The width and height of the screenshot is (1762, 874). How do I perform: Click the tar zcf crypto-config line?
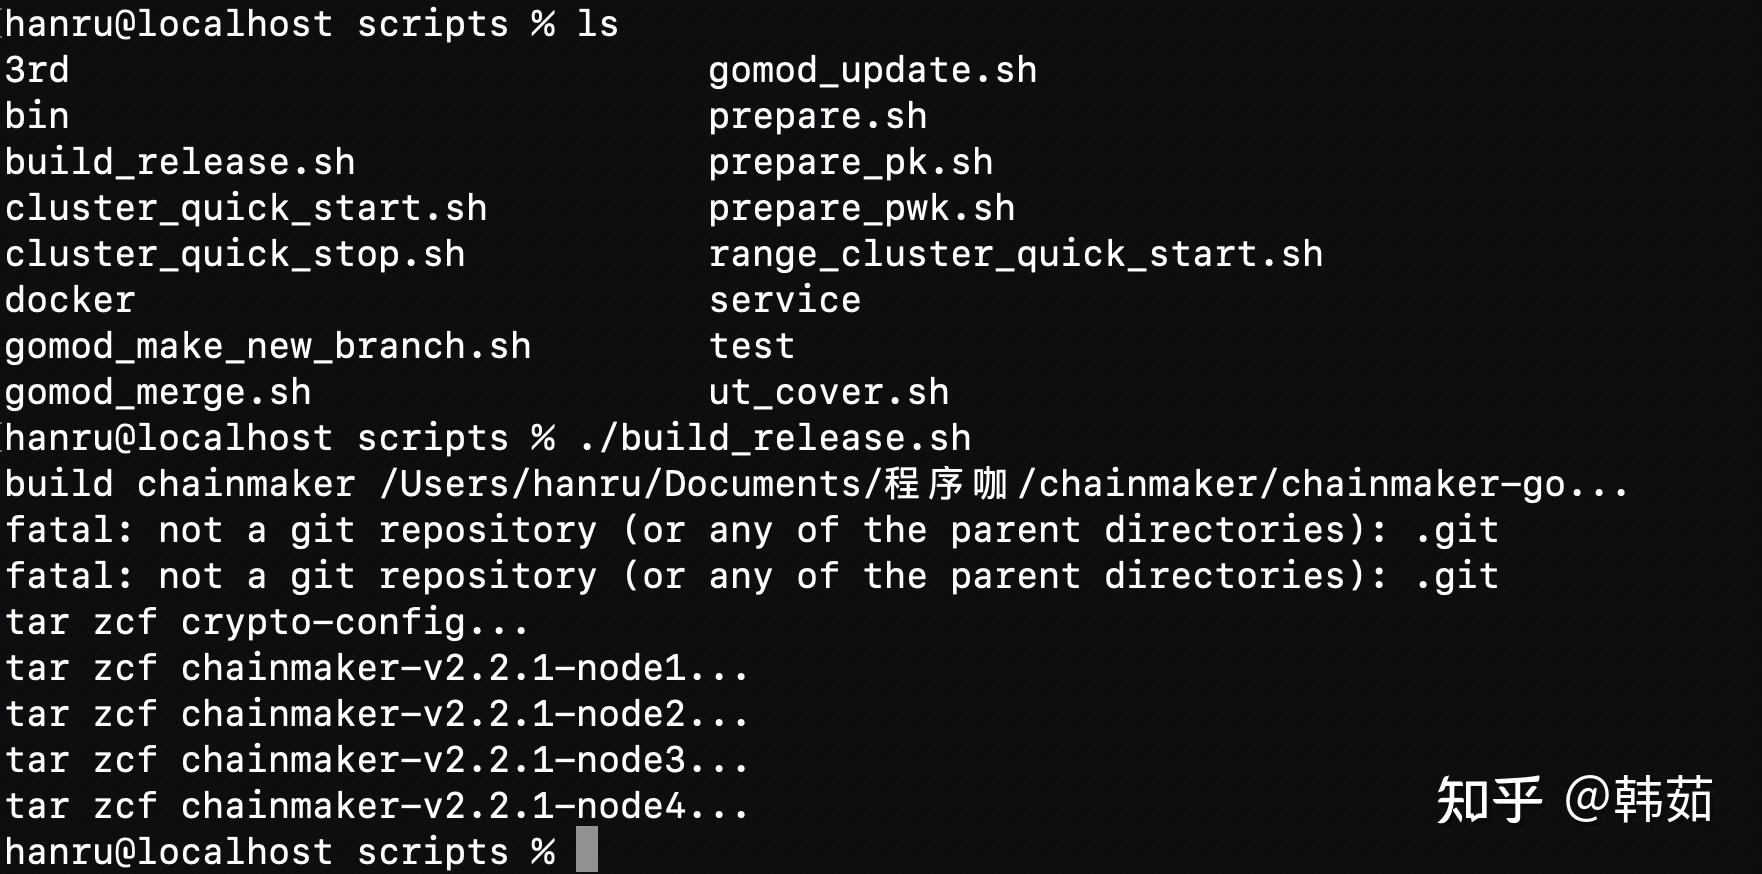266,622
